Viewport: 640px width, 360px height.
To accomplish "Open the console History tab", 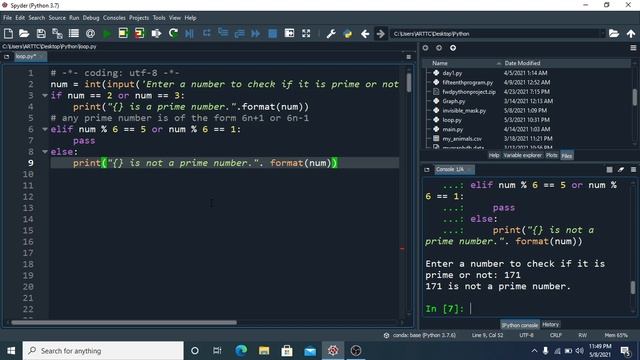I will click(x=550, y=325).
